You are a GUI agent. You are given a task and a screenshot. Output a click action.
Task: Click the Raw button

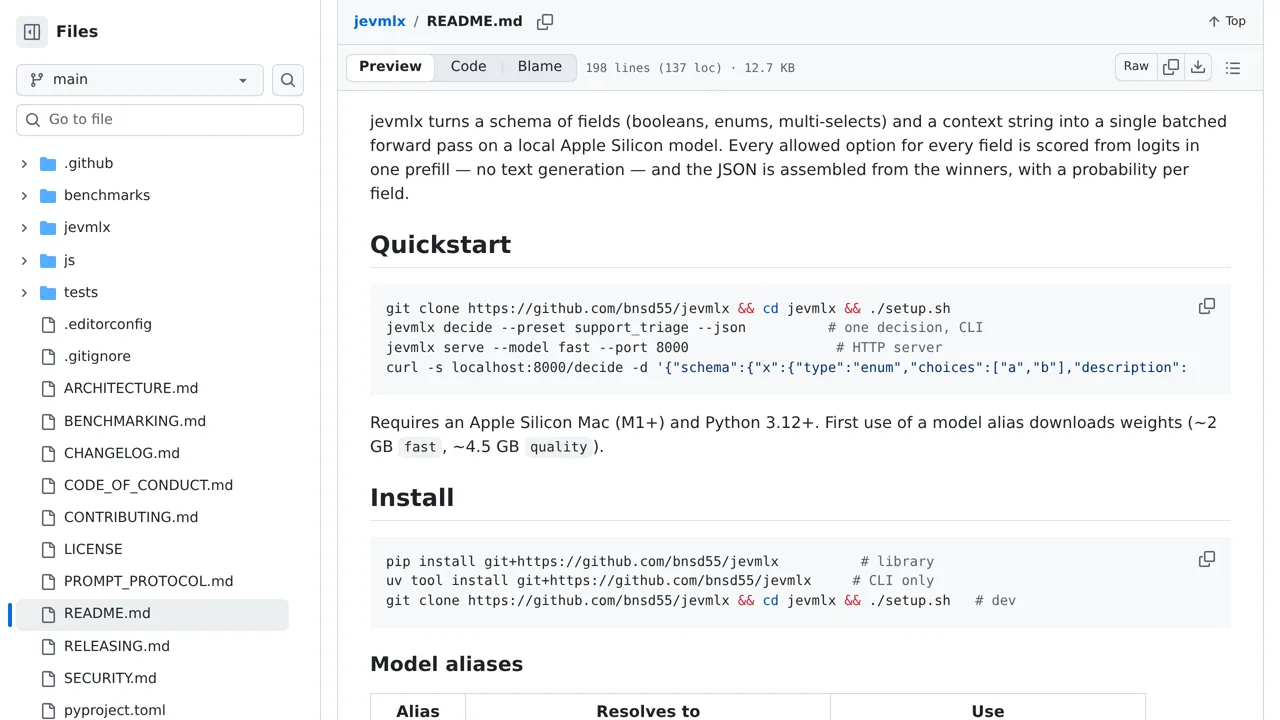pyautogui.click(x=1136, y=67)
